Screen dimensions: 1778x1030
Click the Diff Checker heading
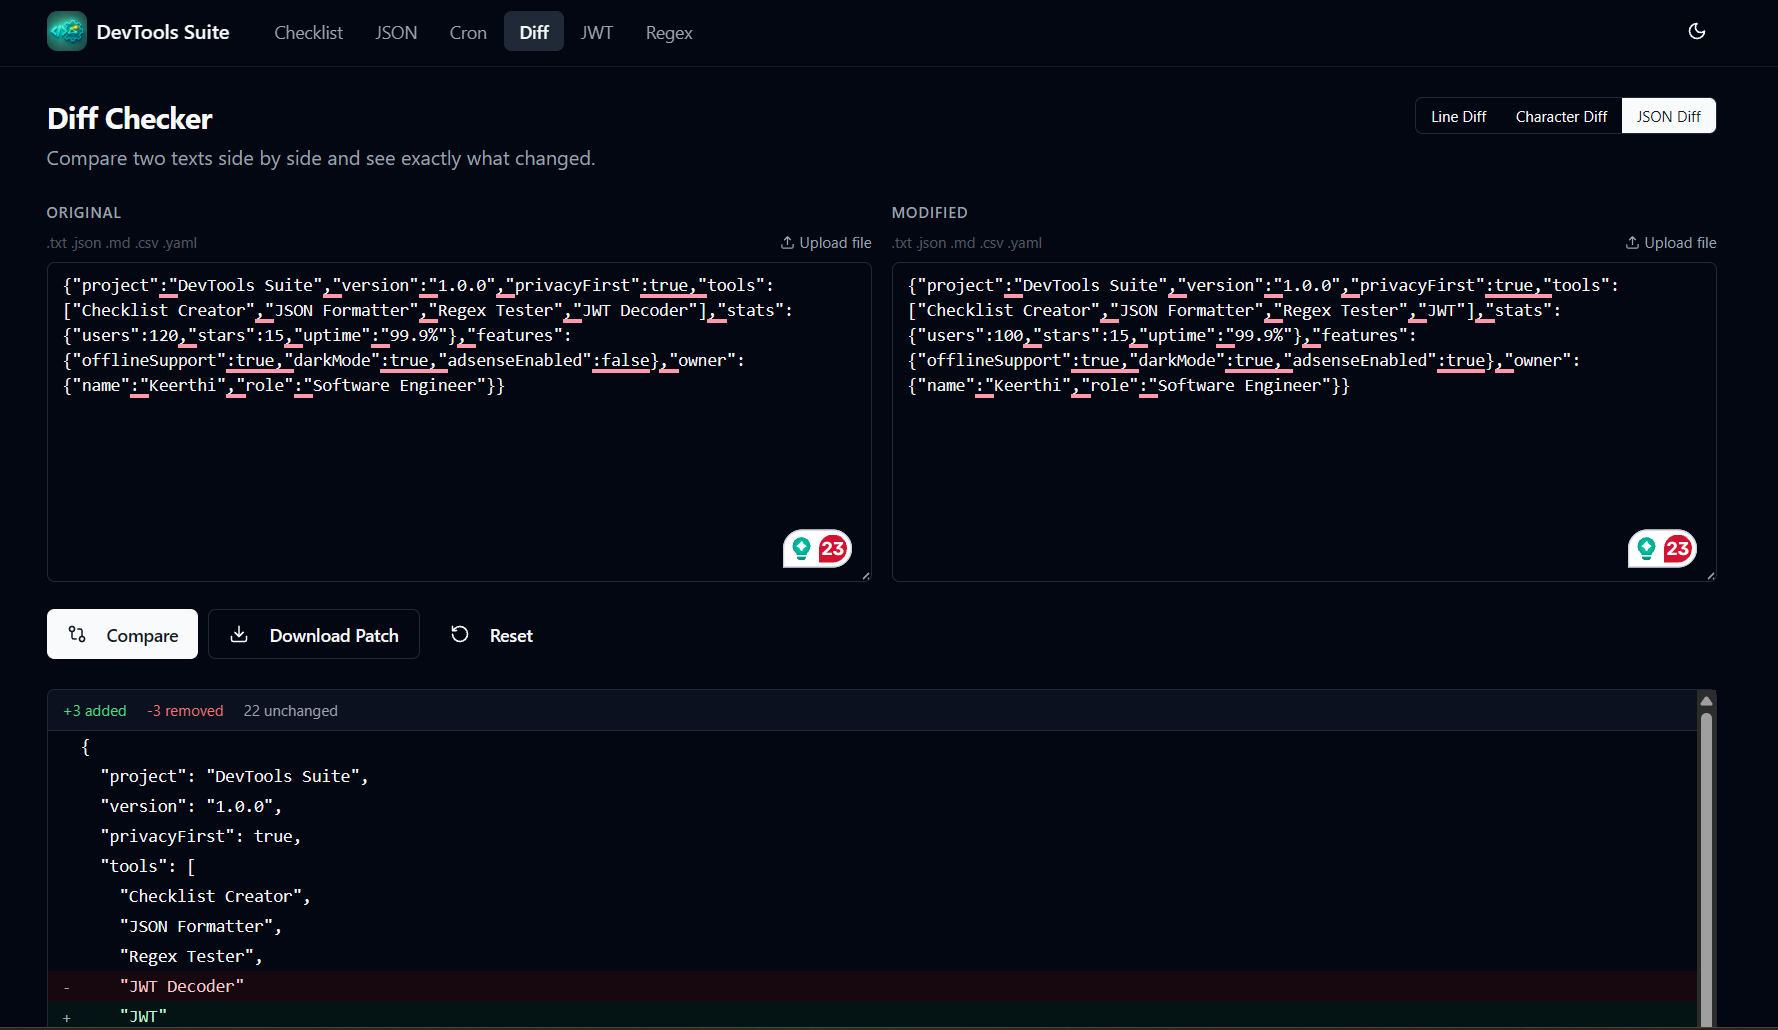tap(130, 119)
